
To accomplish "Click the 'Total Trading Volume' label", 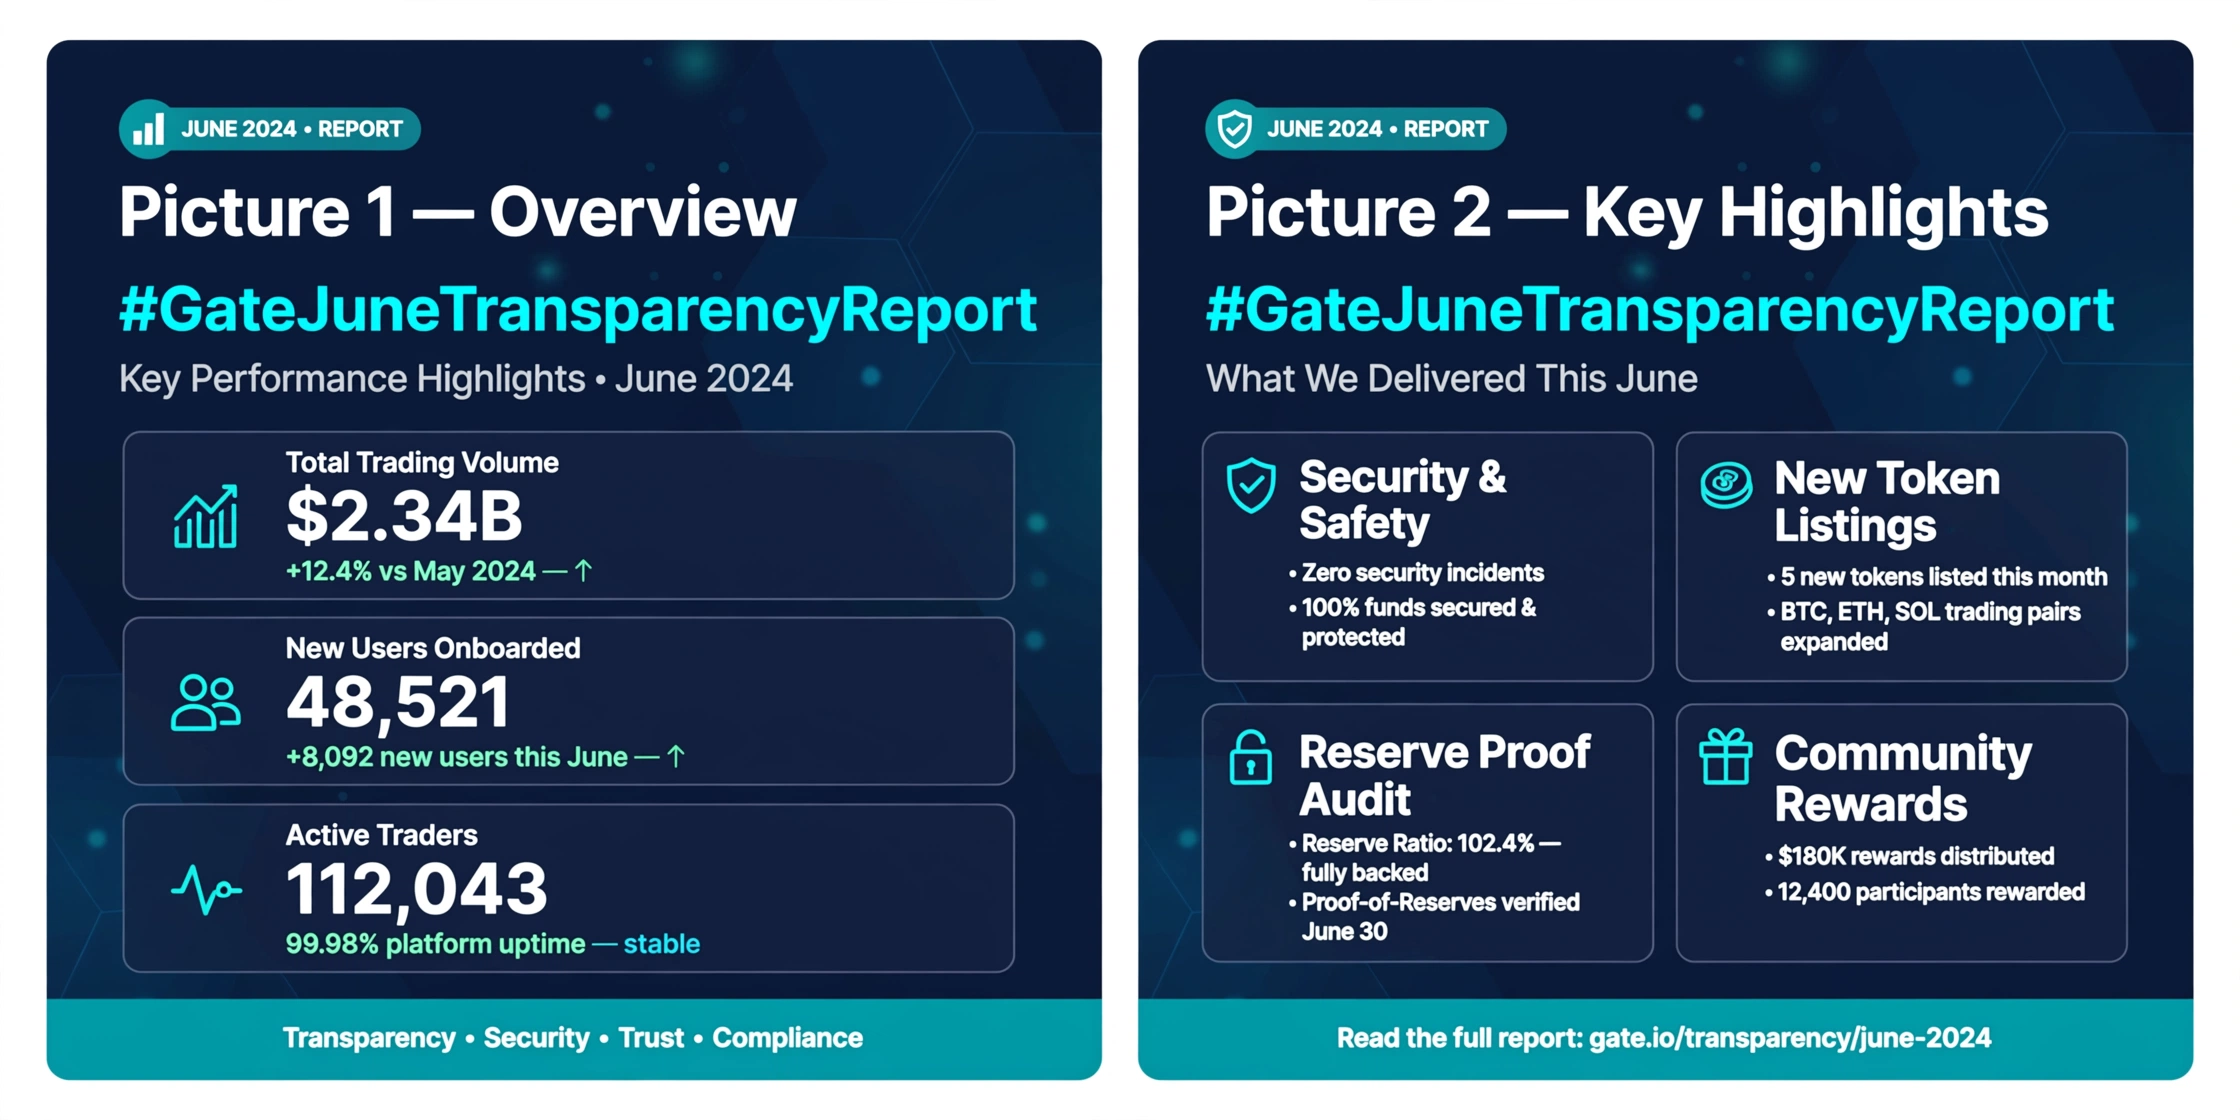I will pos(422,463).
